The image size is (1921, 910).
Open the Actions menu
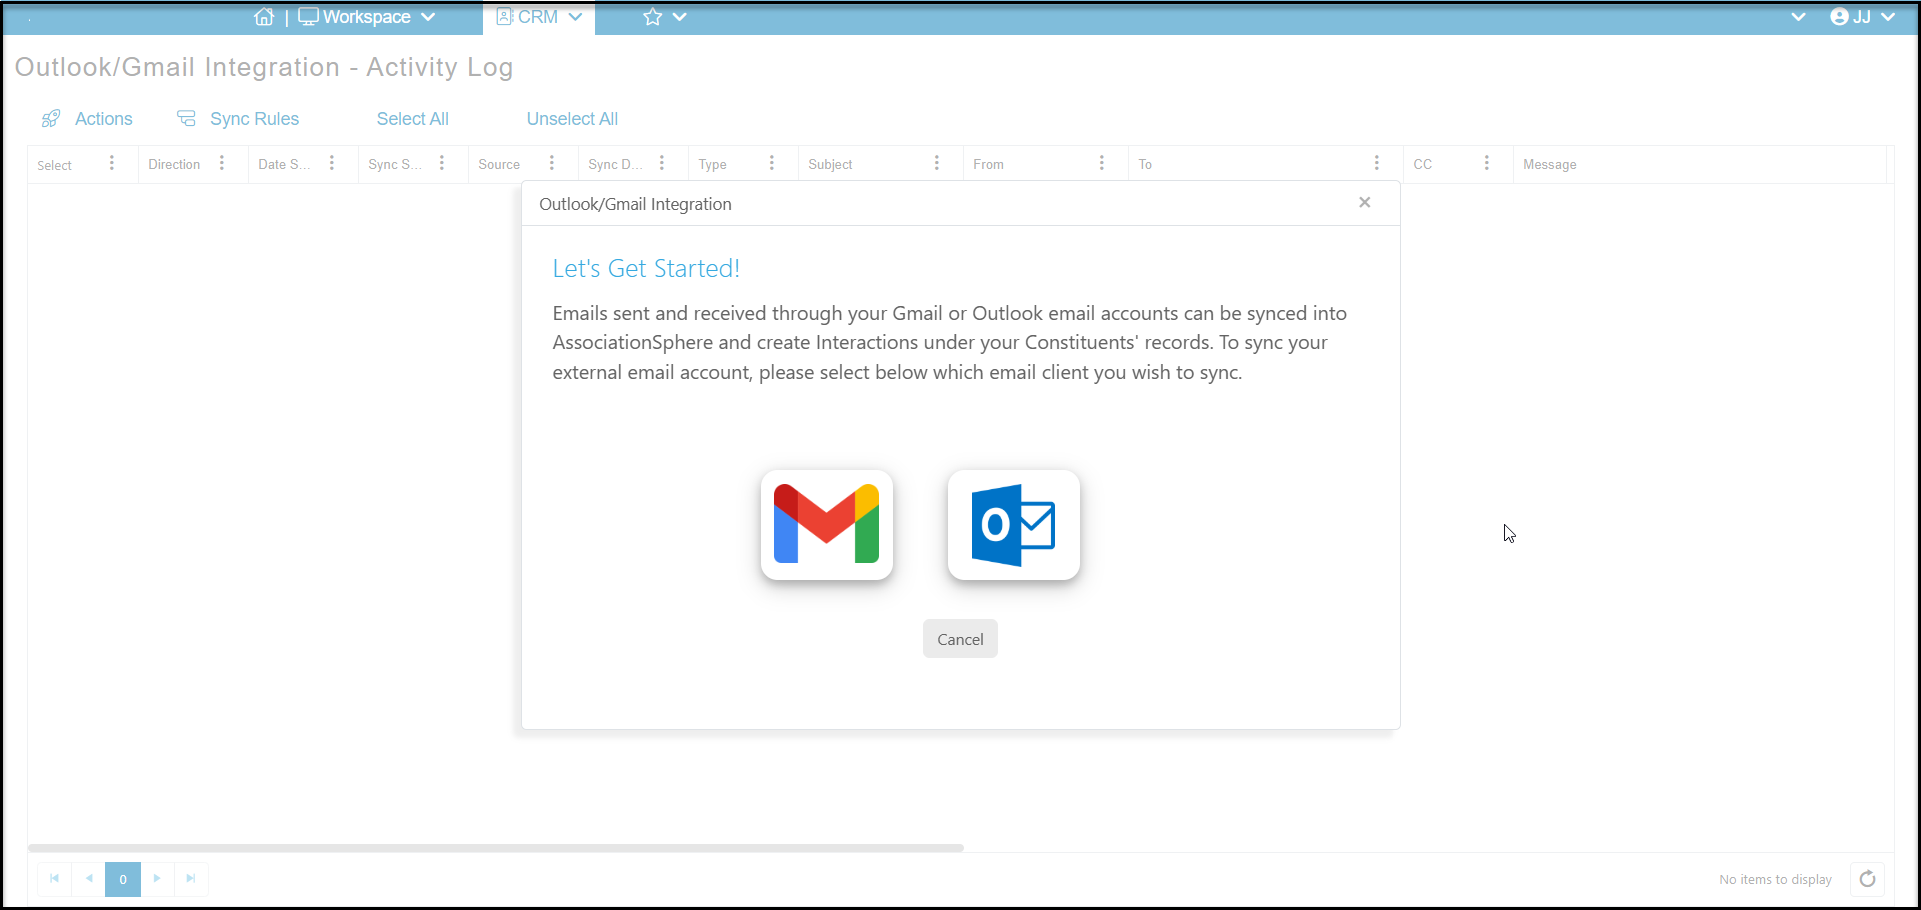click(x=87, y=119)
